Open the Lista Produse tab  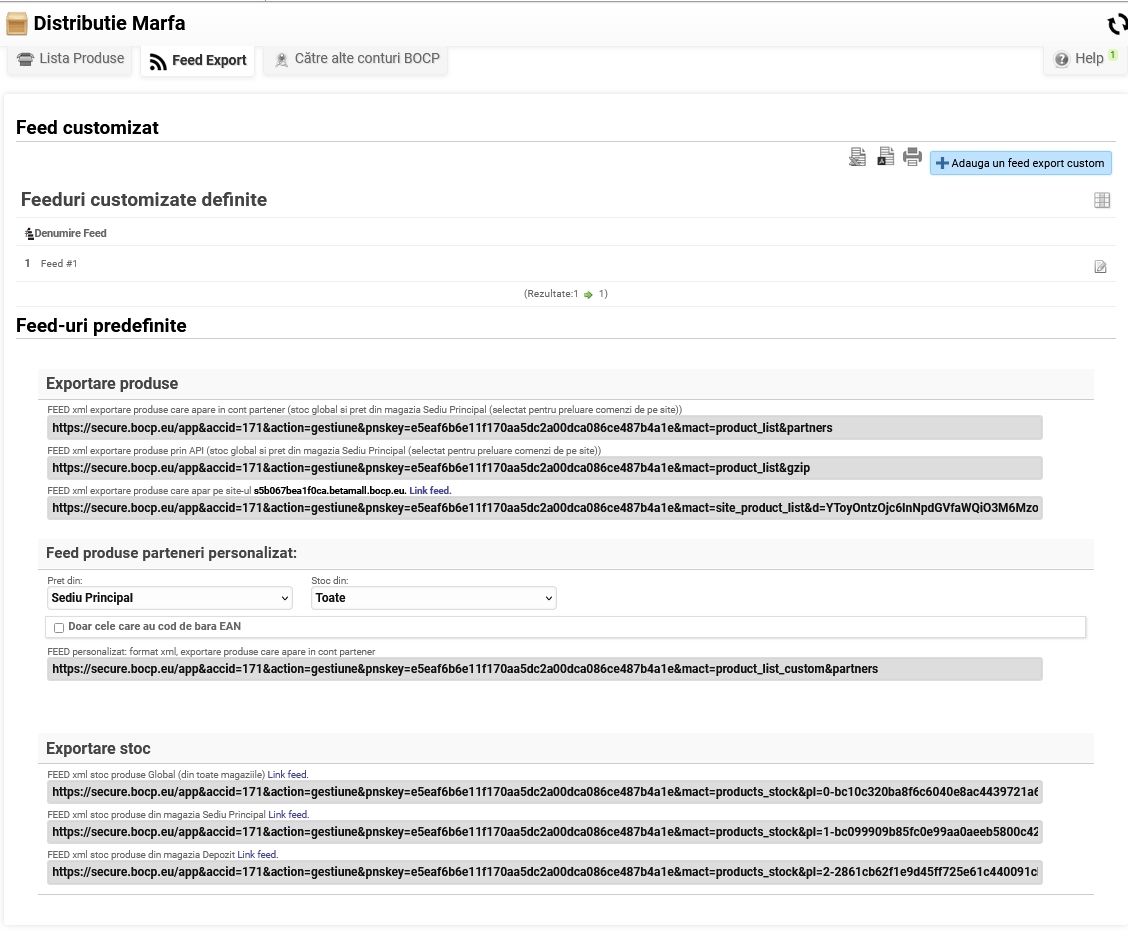[x=71, y=59]
